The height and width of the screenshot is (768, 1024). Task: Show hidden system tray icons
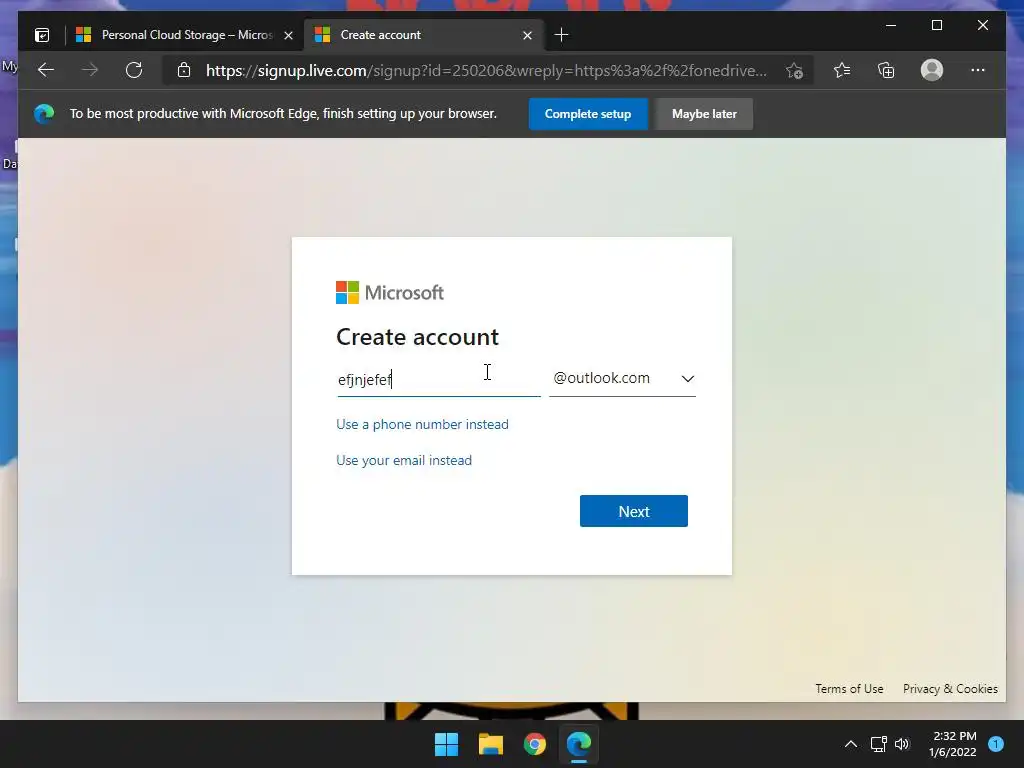tap(850, 744)
